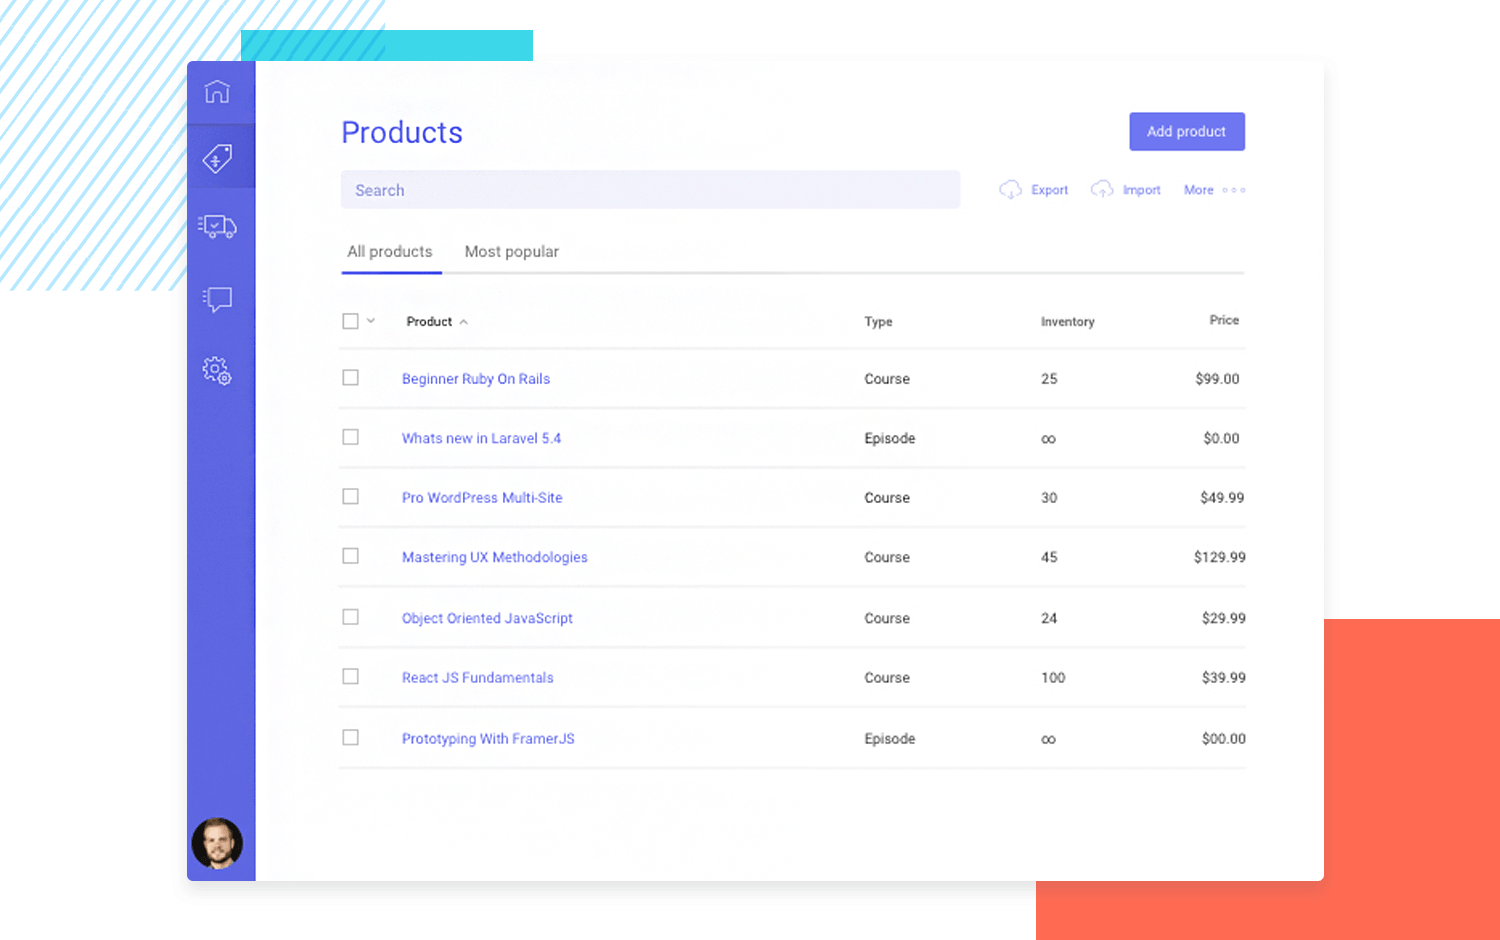The width and height of the screenshot is (1500, 940).
Task: Select the price tag Products icon
Action: 218,158
